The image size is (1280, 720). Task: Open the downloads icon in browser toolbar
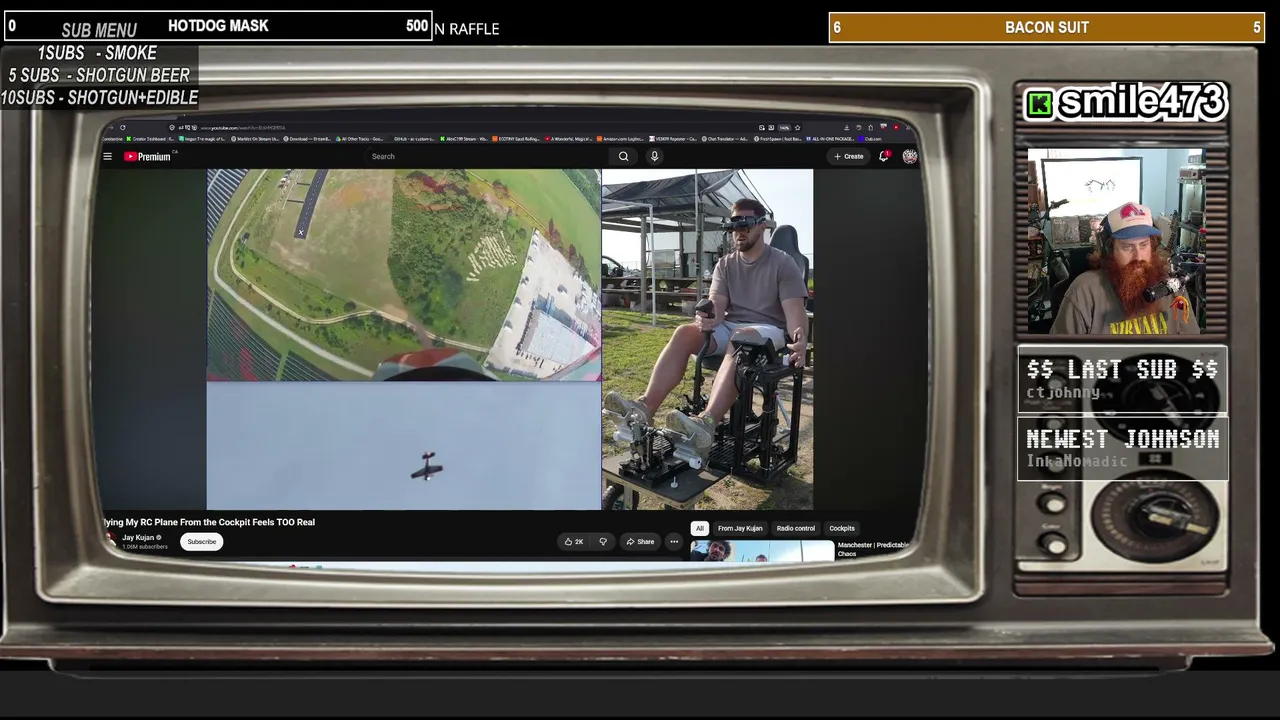click(846, 128)
